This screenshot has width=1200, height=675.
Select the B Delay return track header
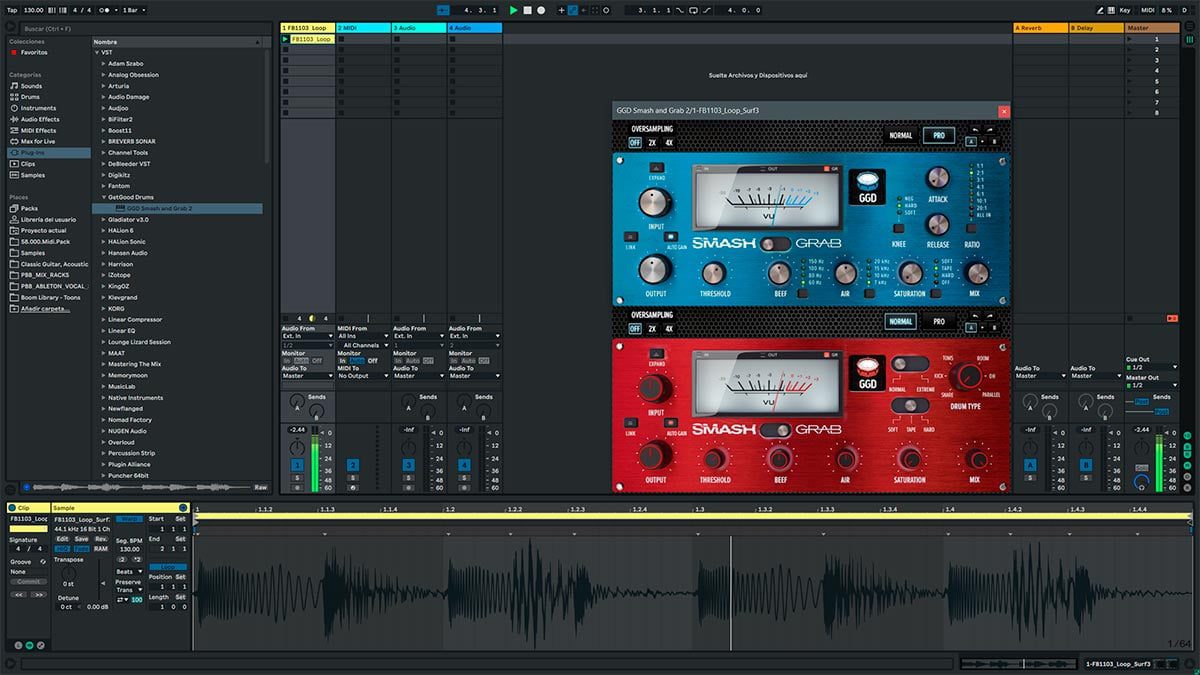pos(1096,28)
